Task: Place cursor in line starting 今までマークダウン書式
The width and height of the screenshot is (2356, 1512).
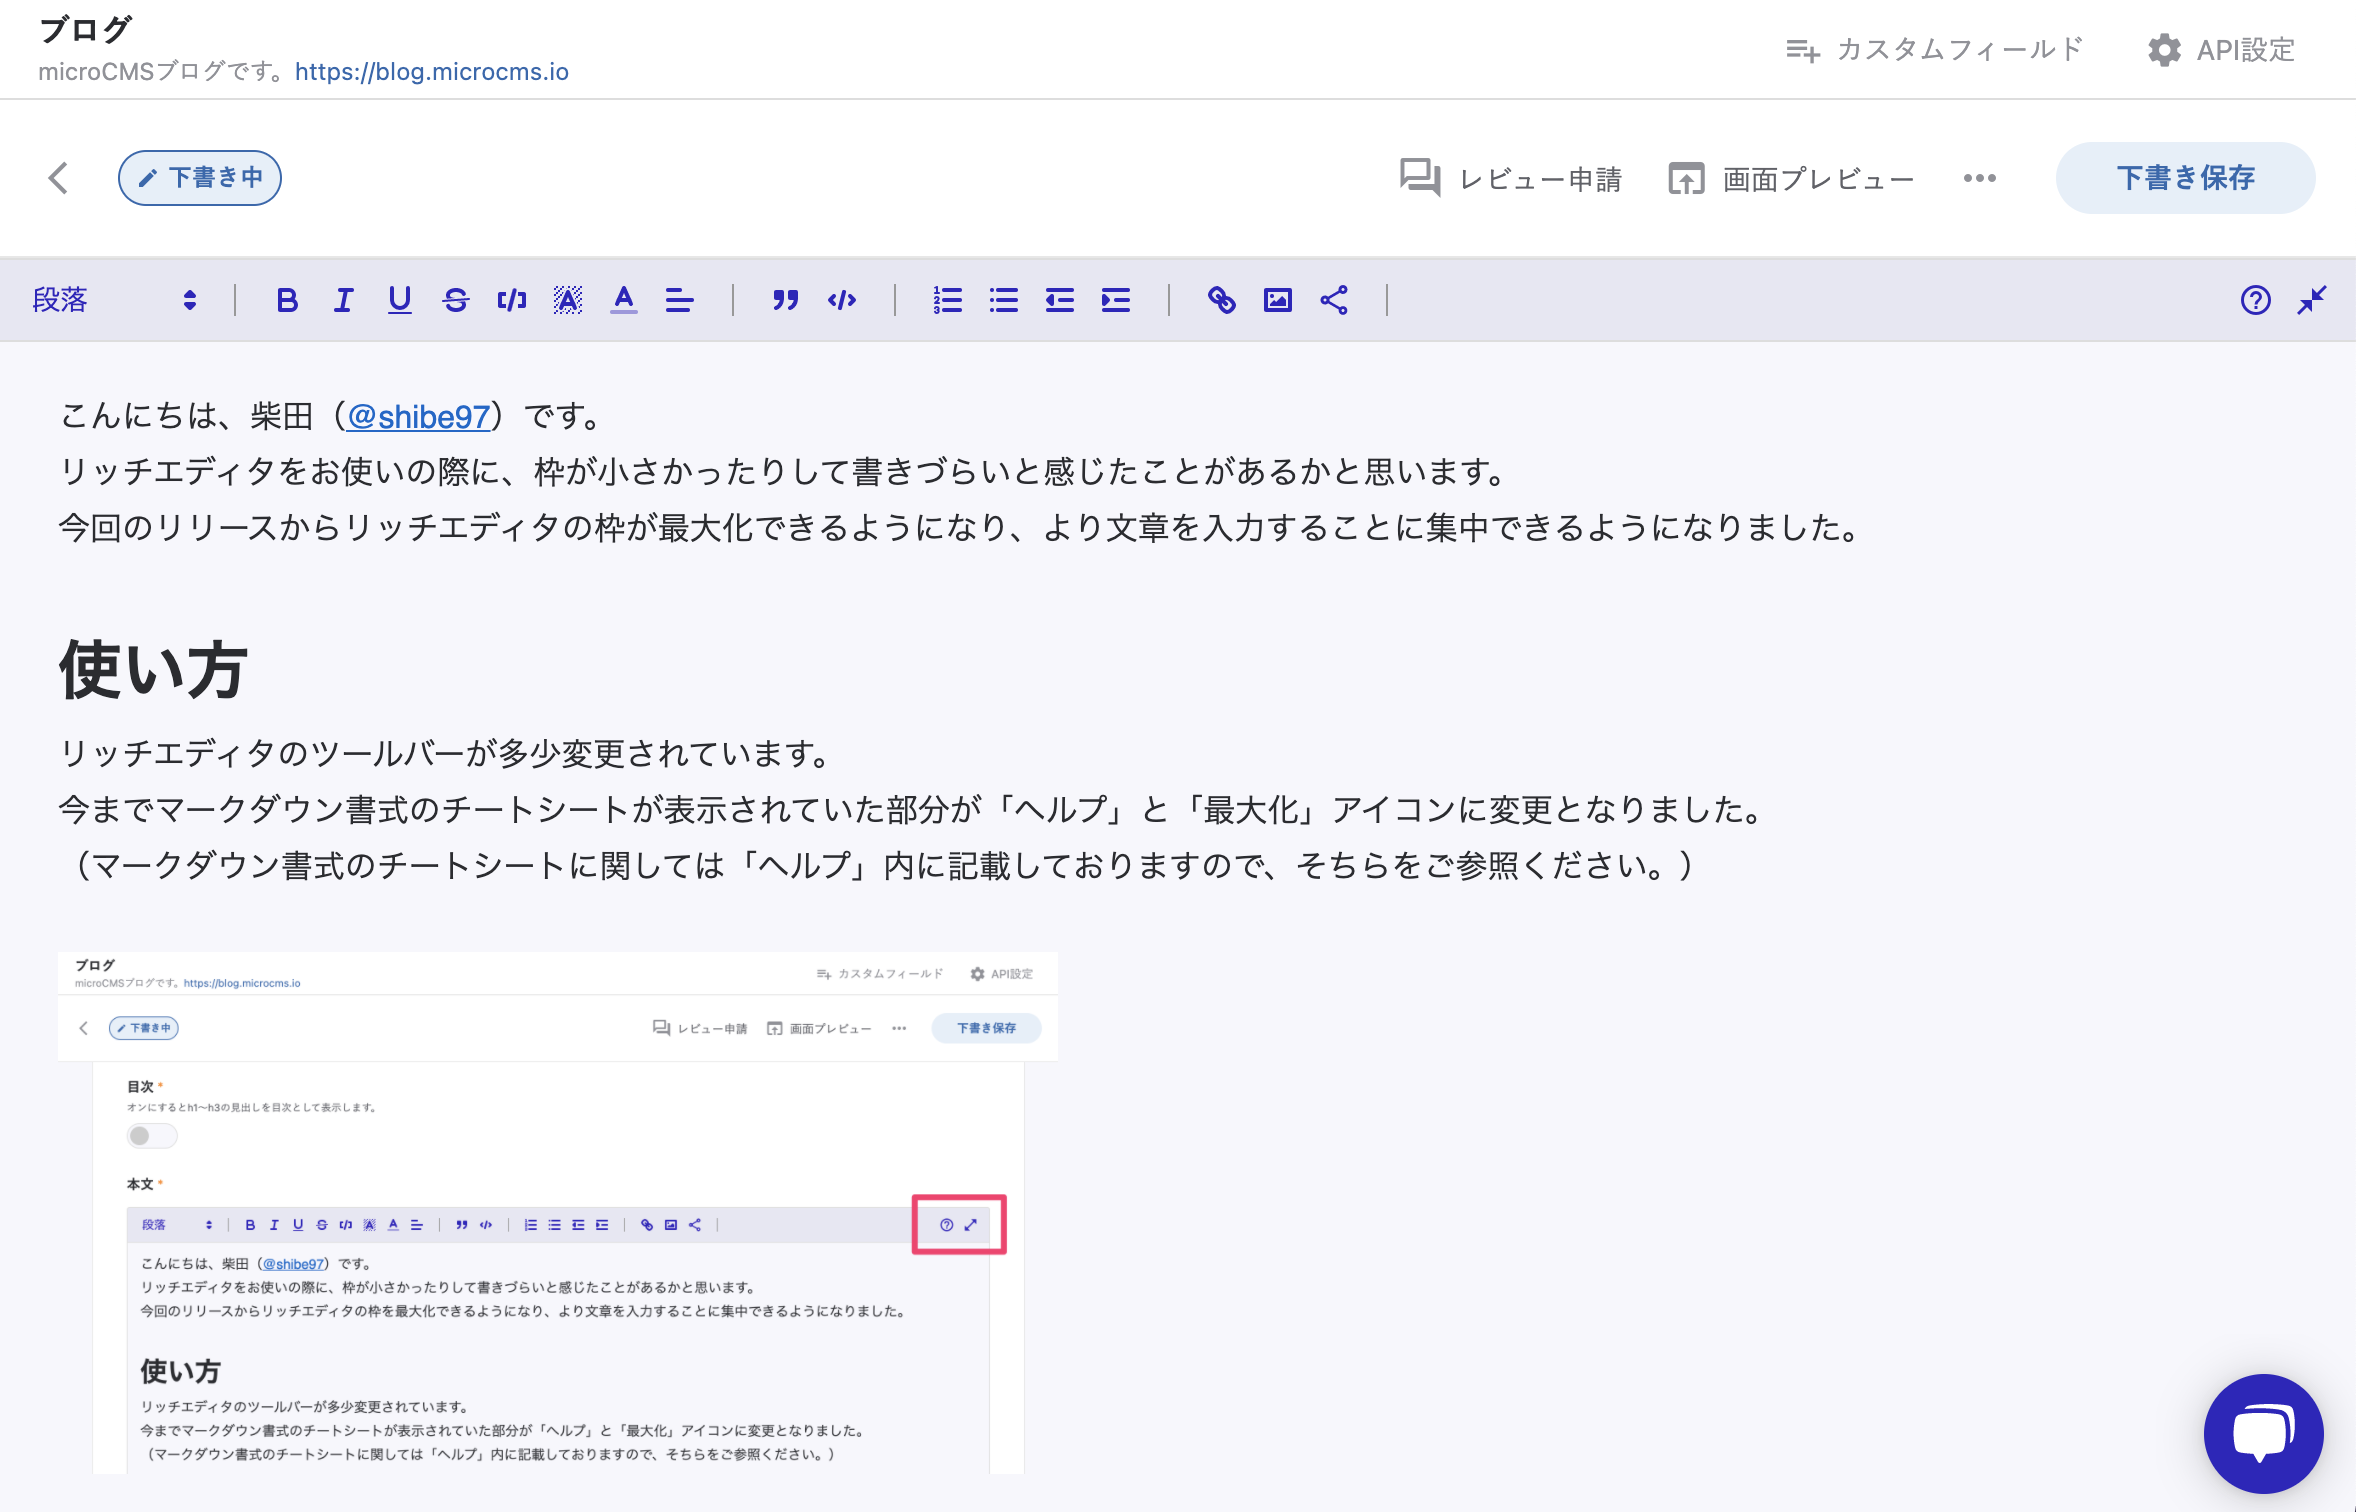Action: (912, 809)
